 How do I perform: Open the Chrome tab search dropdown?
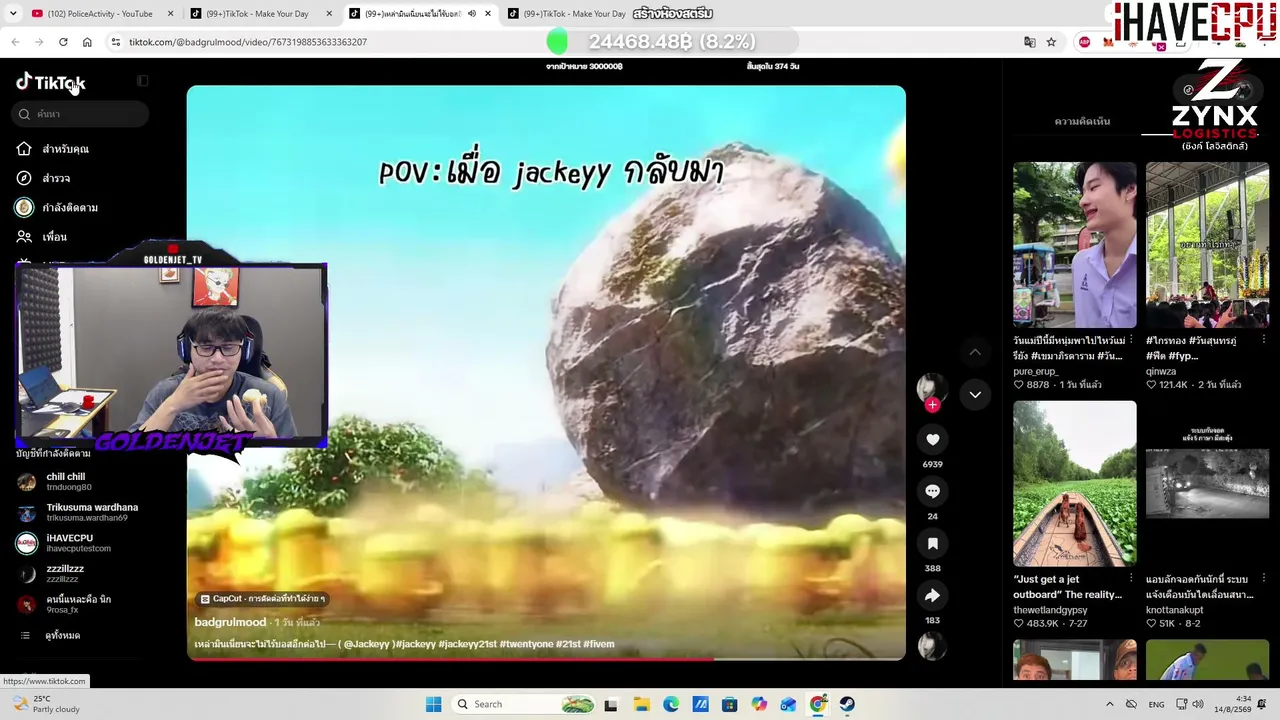[x=13, y=14]
